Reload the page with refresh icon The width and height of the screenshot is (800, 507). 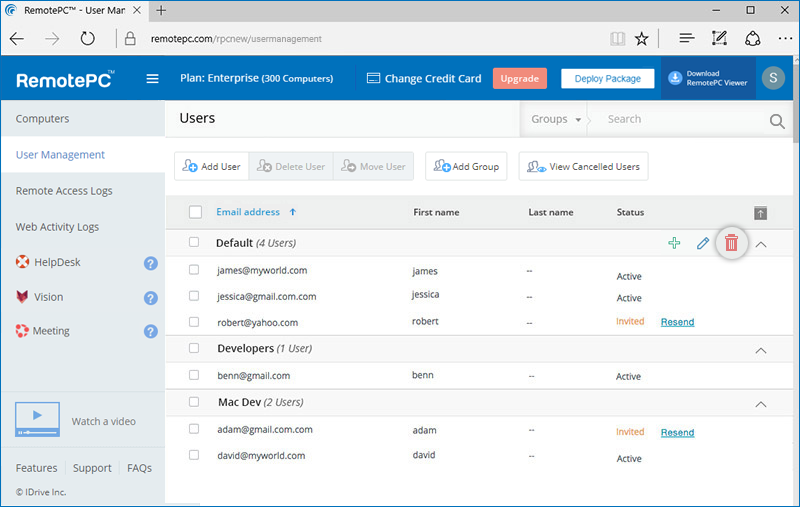87,38
